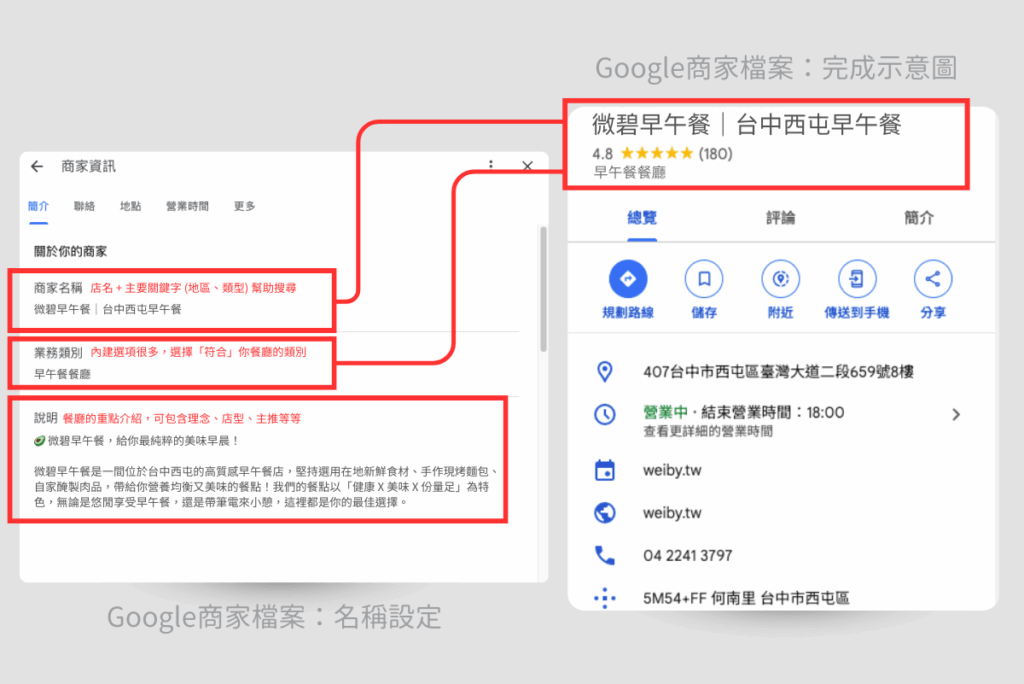Click the back arrow in 商家資訊 panel
The width and height of the screenshot is (1024, 684).
pyautogui.click(x=37, y=167)
